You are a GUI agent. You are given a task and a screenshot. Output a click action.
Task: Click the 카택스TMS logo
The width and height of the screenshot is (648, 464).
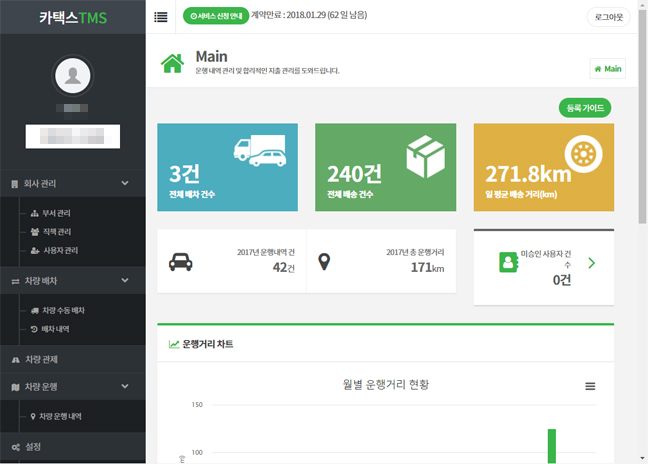click(73, 17)
